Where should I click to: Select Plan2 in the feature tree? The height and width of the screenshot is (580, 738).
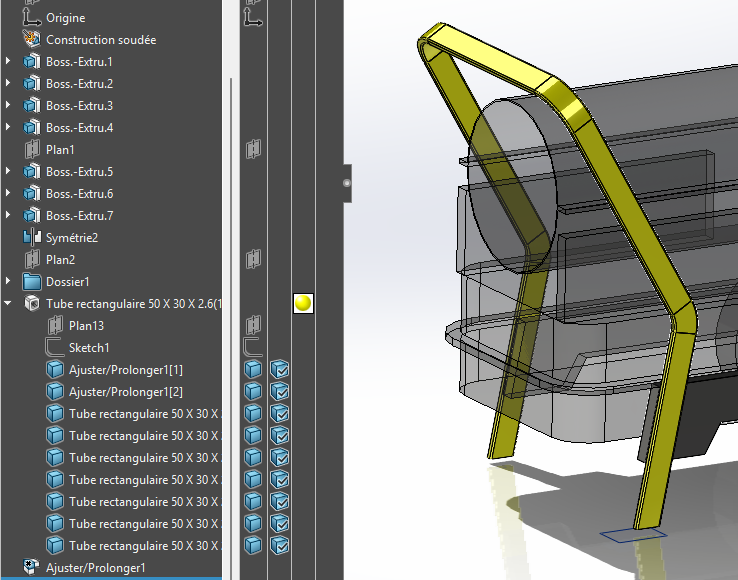[60, 260]
